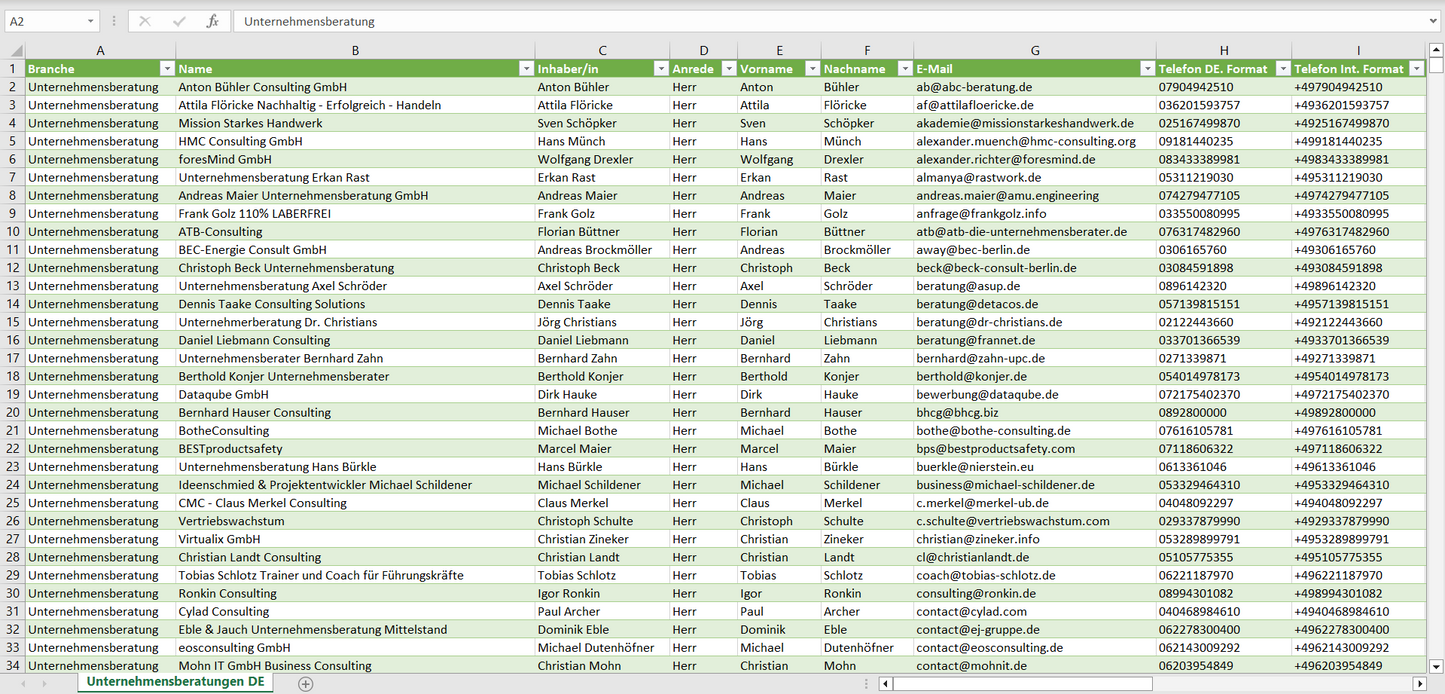
Task: Click the Enter checkmark icon in formula bar
Action: click(179, 21)
